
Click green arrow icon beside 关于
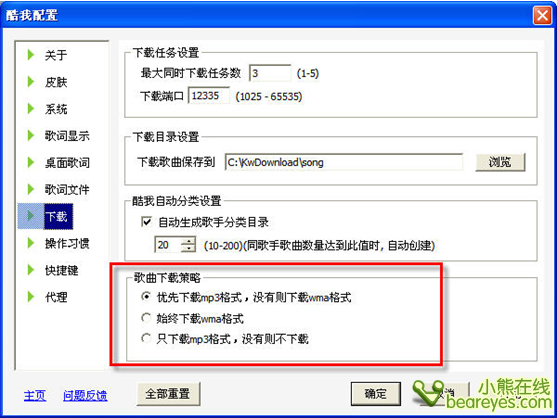(31, 55)
